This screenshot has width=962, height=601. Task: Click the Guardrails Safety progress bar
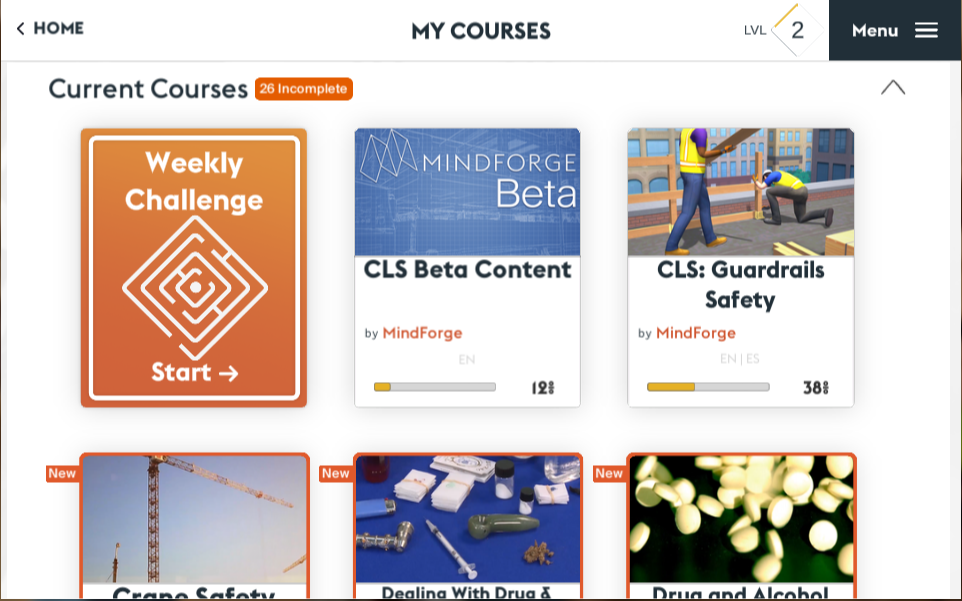click(708, 387)
